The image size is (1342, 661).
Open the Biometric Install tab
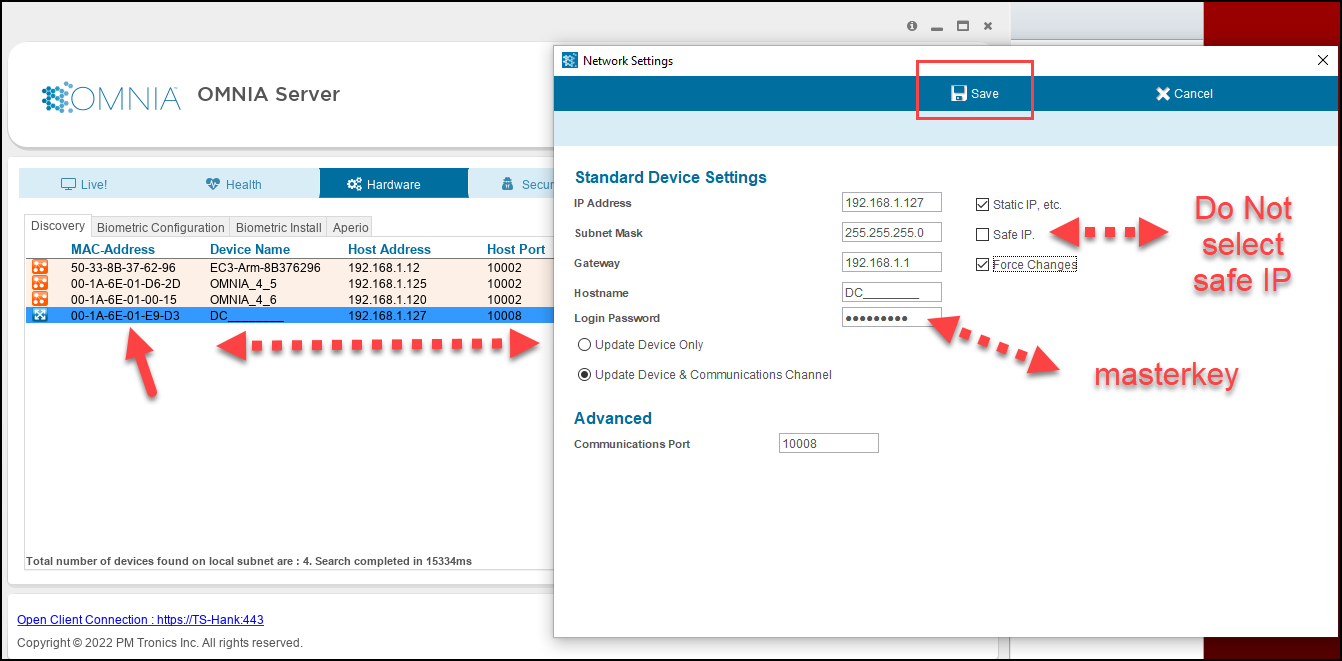click(x=279, y=227)
